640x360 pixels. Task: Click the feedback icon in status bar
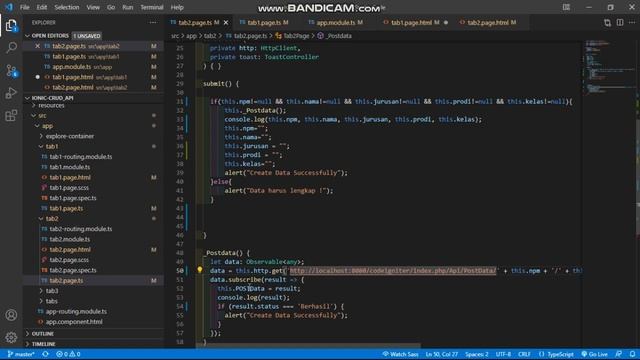(619, 354)
